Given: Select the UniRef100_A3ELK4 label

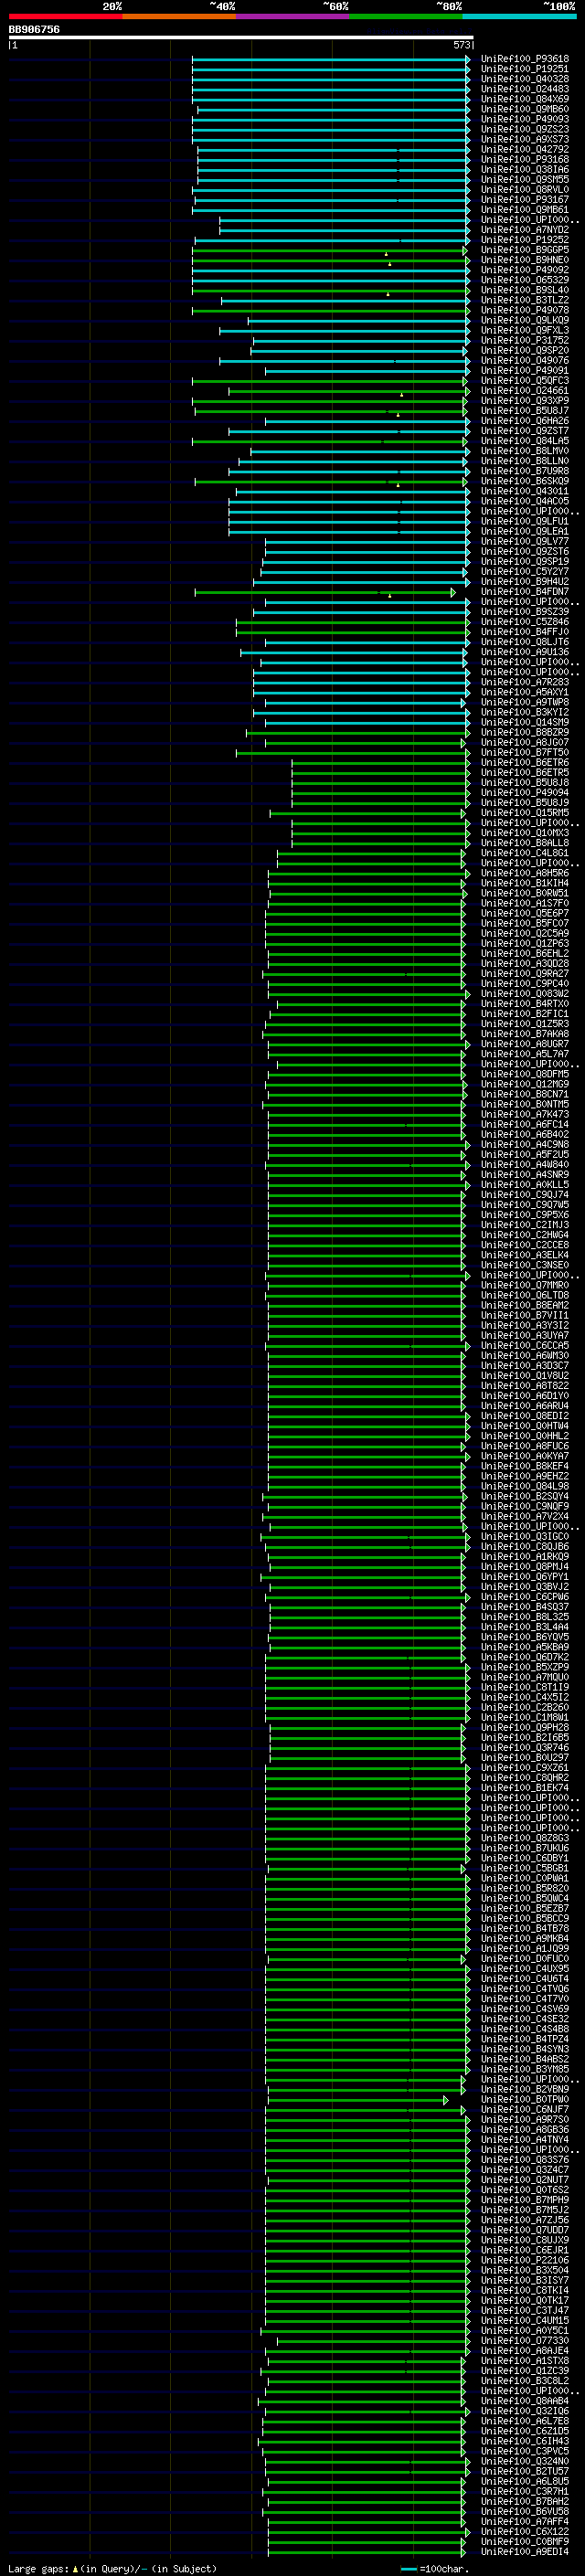Looking at the screenshot, I should click(x=524, y=1254).
